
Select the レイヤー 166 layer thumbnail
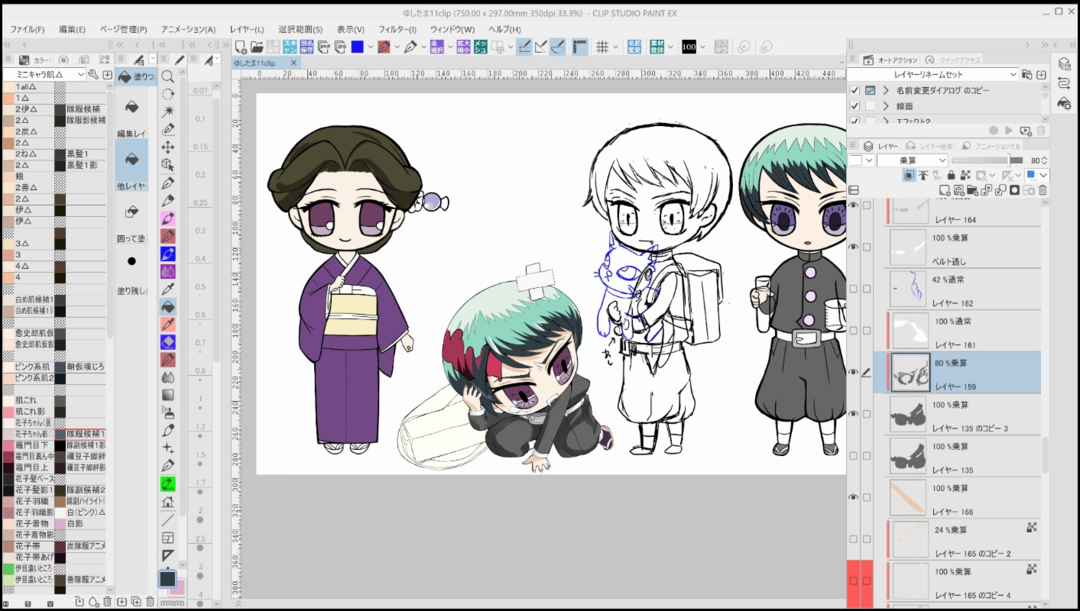[x=908, y=497]
